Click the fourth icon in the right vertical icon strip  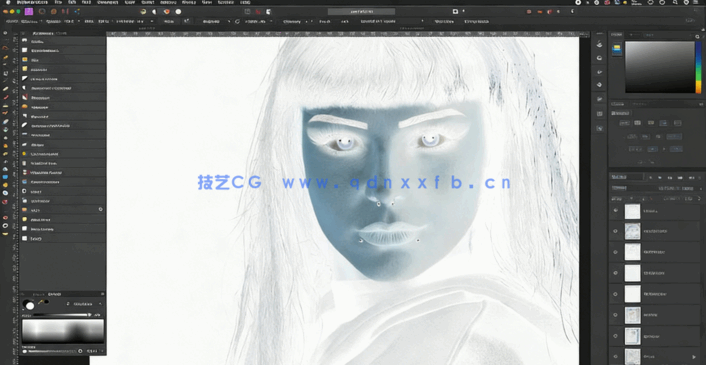point(599,85)
